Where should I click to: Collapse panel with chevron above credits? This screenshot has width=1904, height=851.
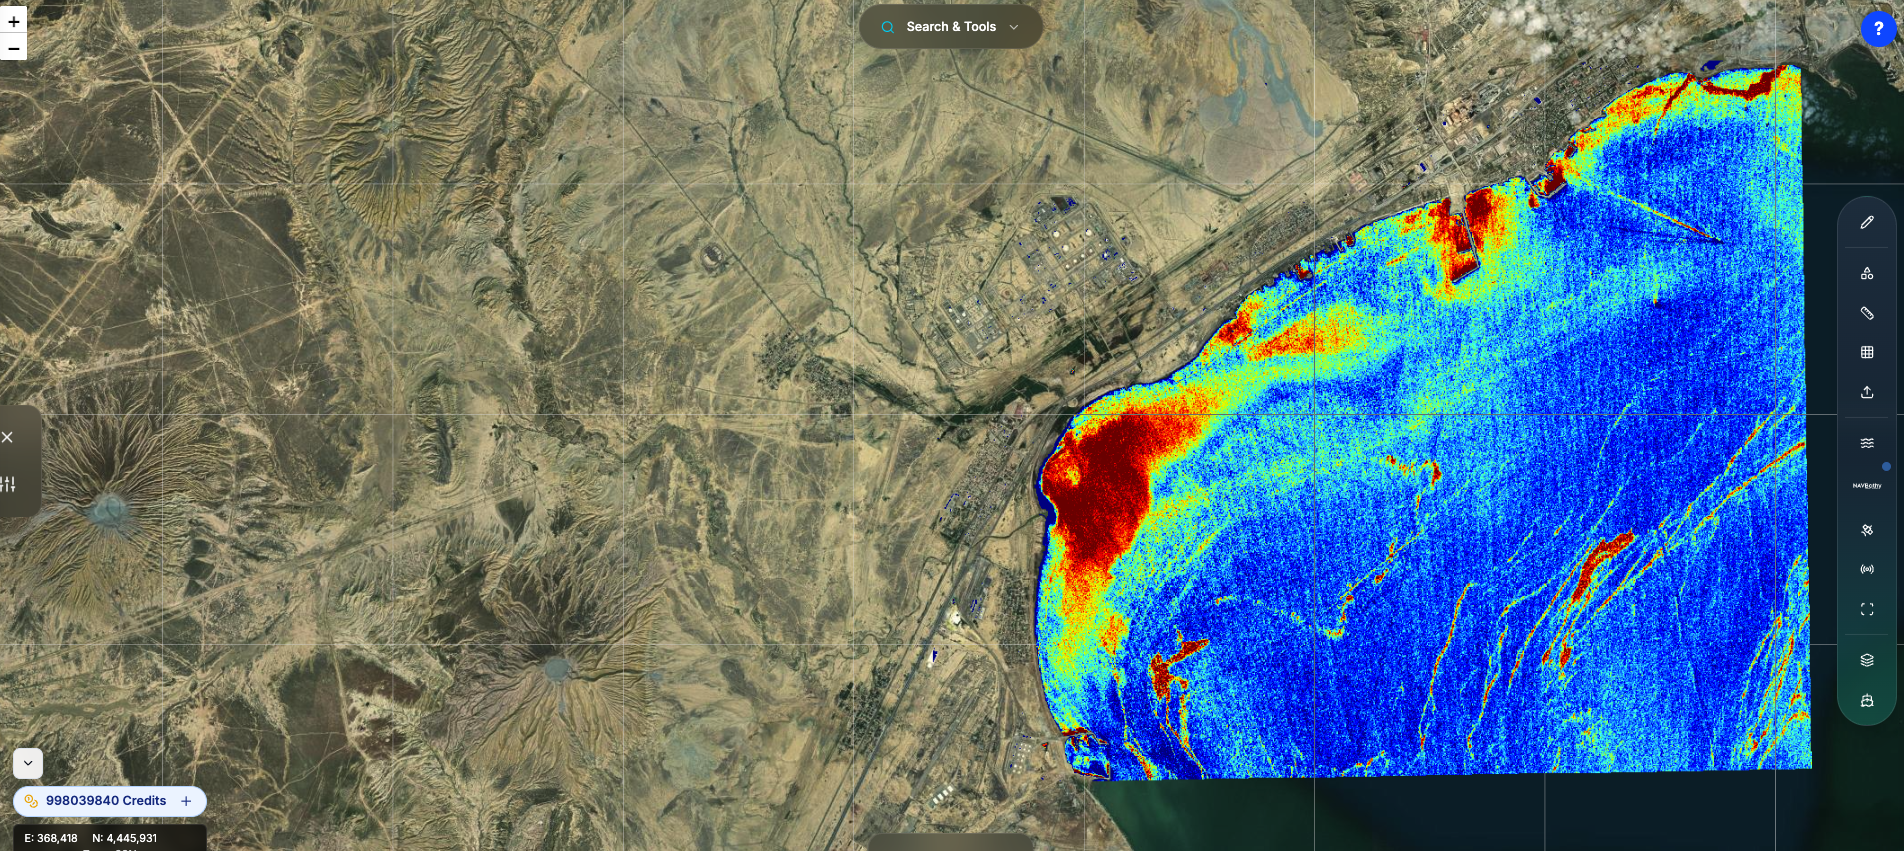pyautogui.click(x=28, y=763)
